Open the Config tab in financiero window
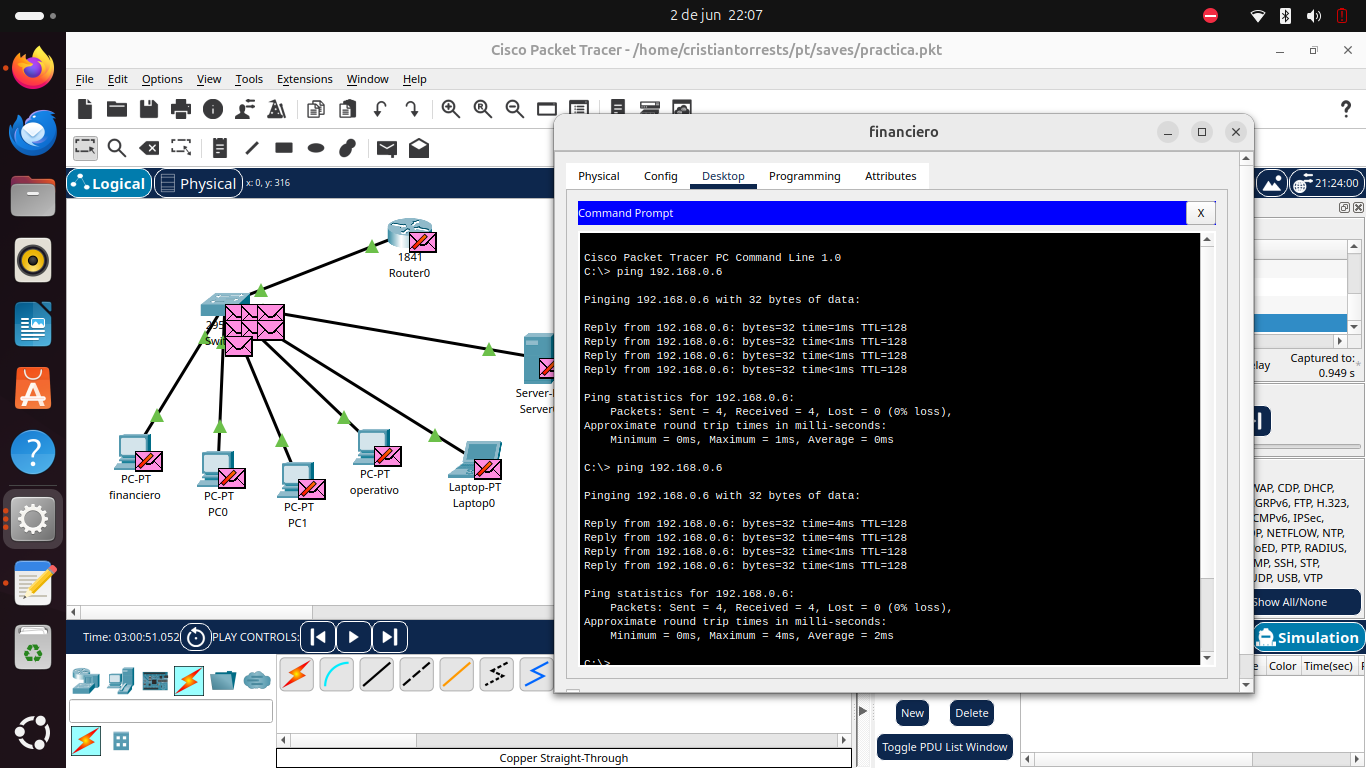The height and width of the screenshot is (768, 1366). 661,176
